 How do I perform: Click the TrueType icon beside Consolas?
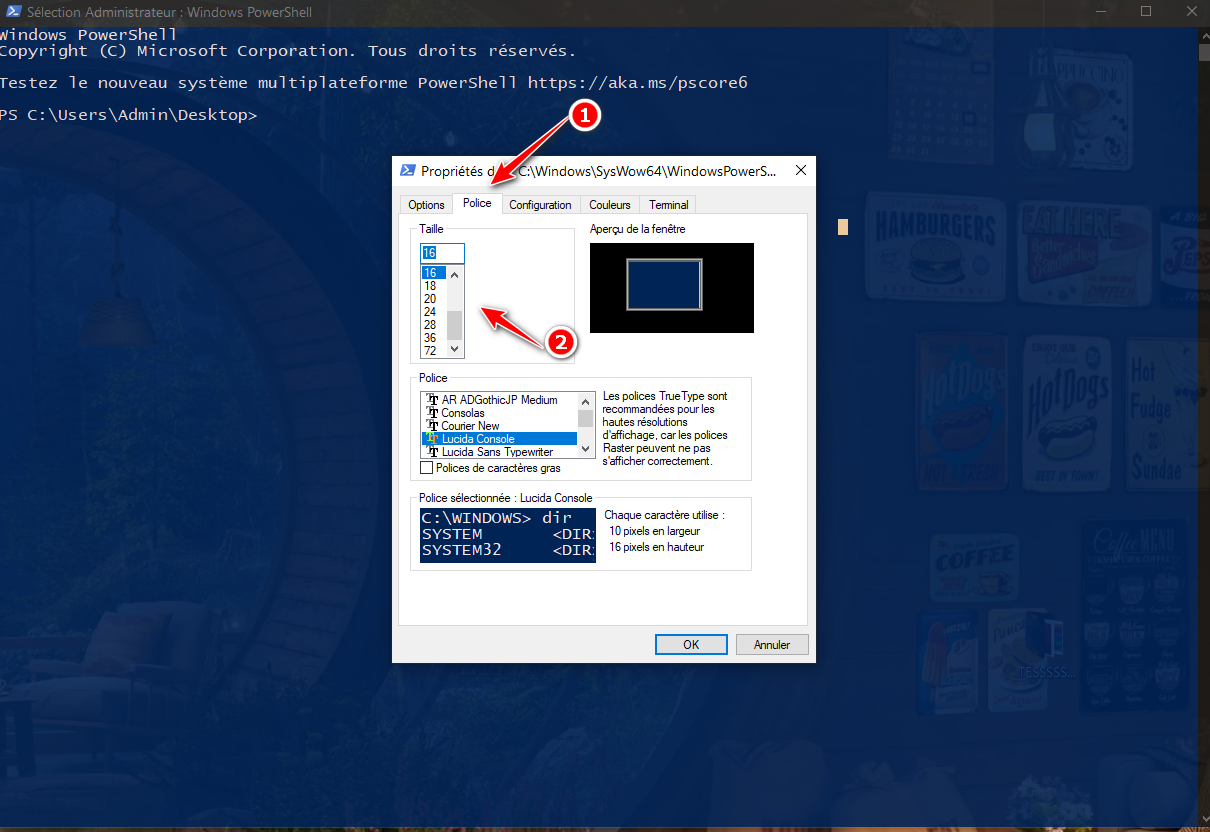point(433,413)
